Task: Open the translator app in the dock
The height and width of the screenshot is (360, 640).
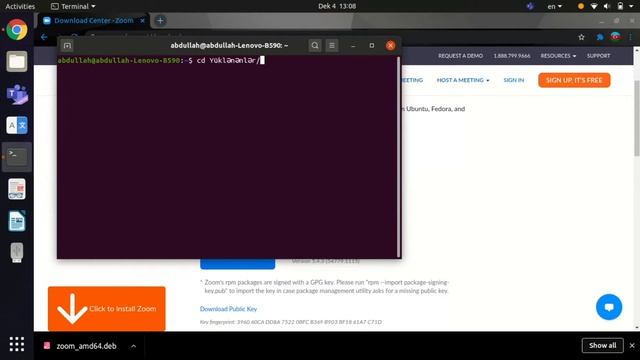Action: tap(17, 125)
